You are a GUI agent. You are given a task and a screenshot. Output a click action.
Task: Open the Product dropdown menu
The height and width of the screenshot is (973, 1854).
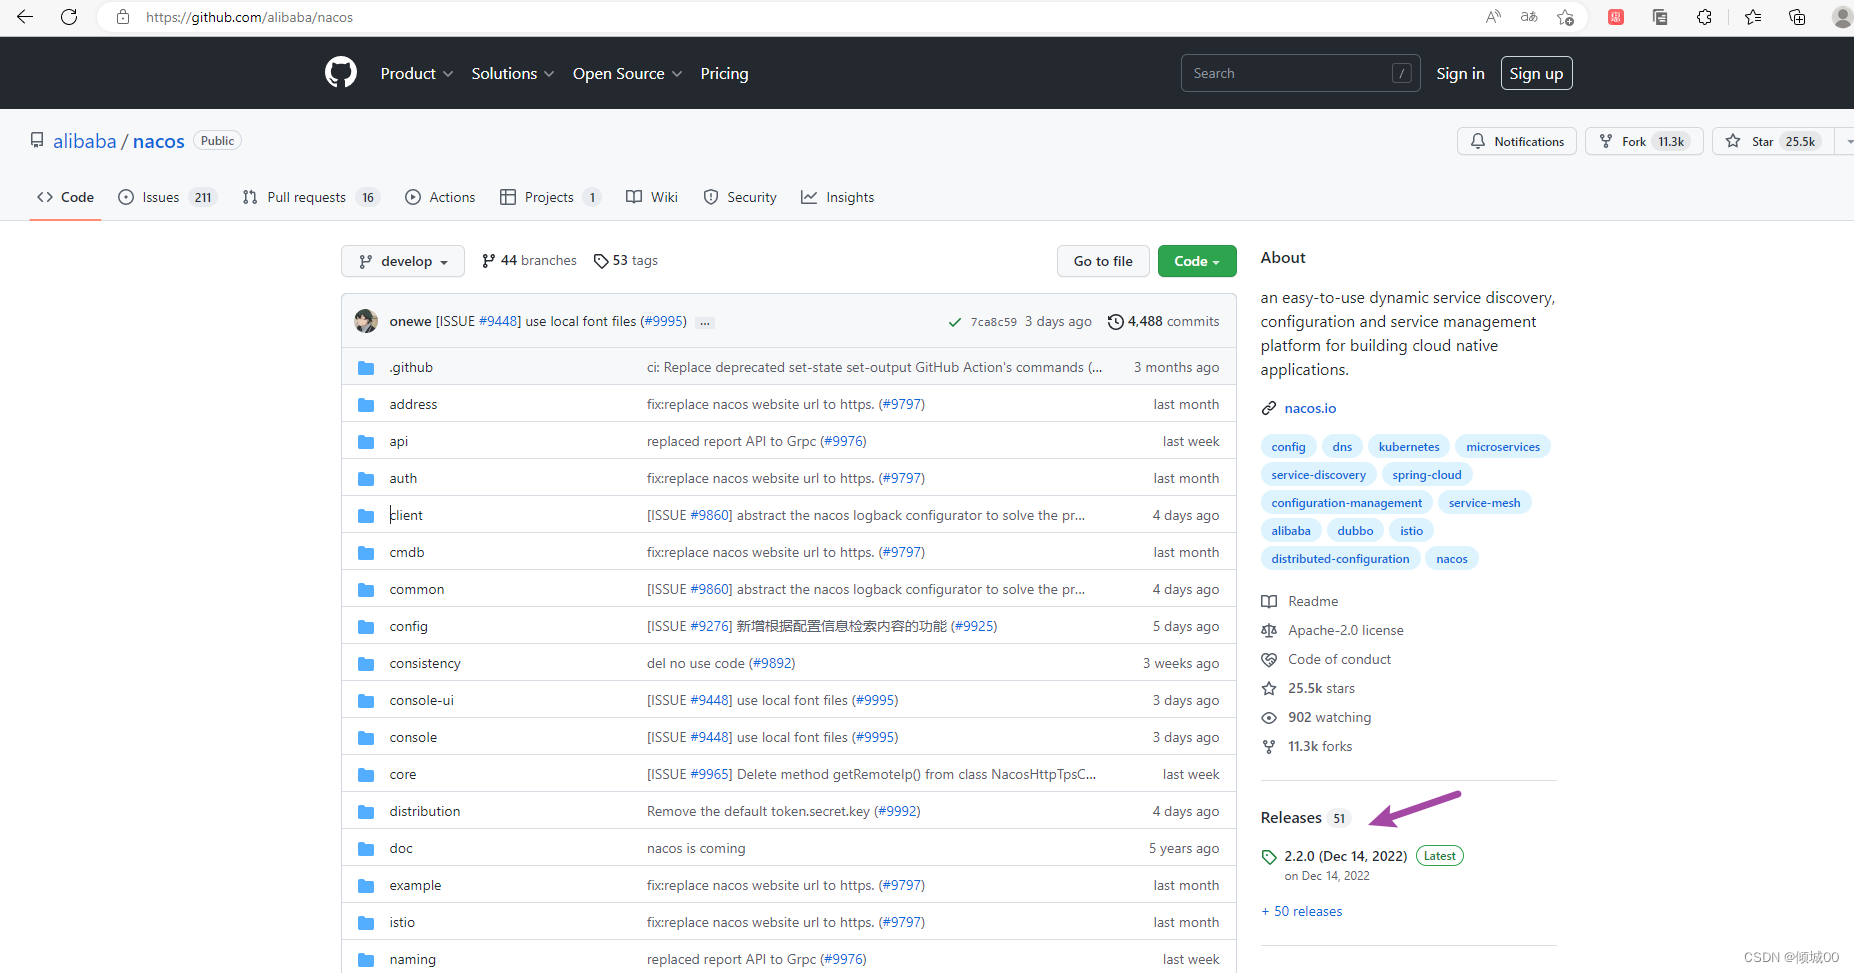tap(417, 73)
